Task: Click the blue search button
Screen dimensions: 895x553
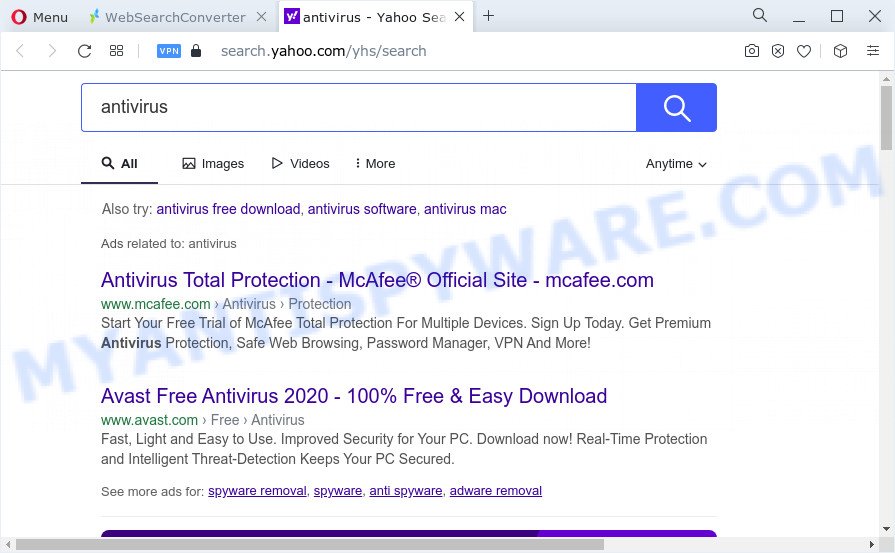Action: (x=676, y=107)
